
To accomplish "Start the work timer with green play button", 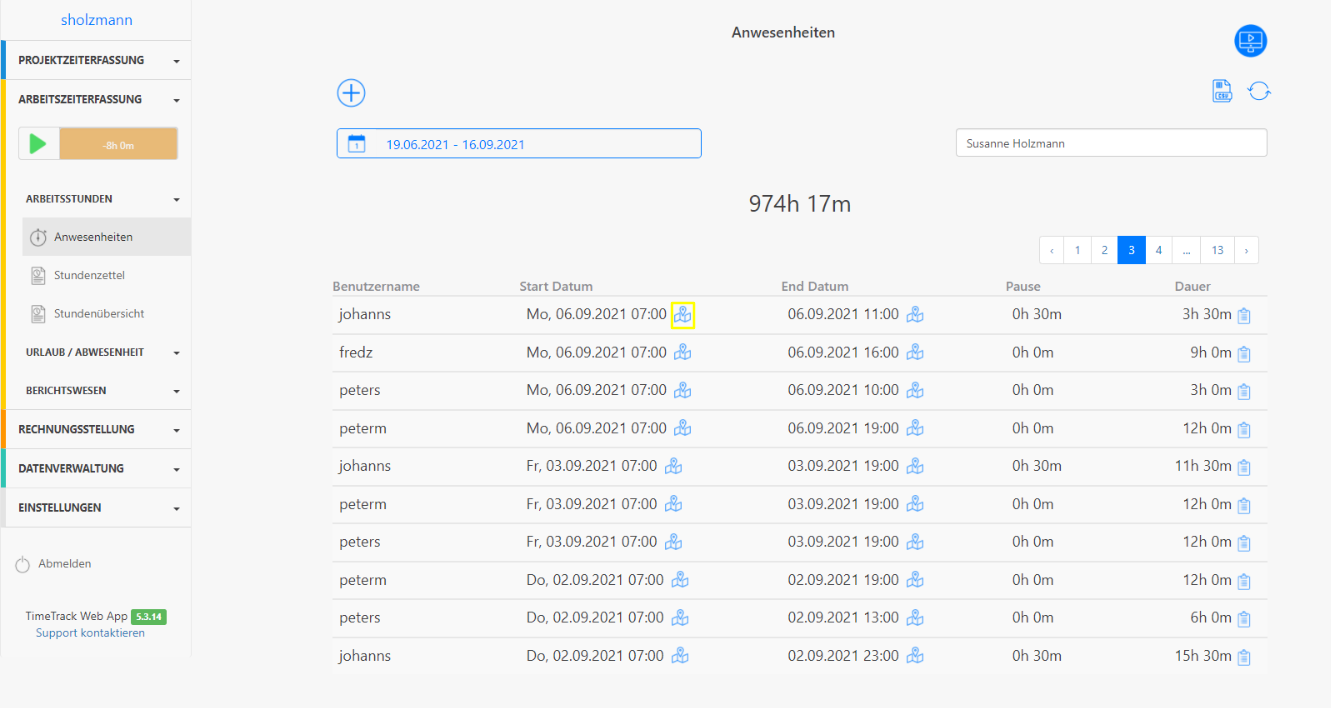I will coord(39,144).
